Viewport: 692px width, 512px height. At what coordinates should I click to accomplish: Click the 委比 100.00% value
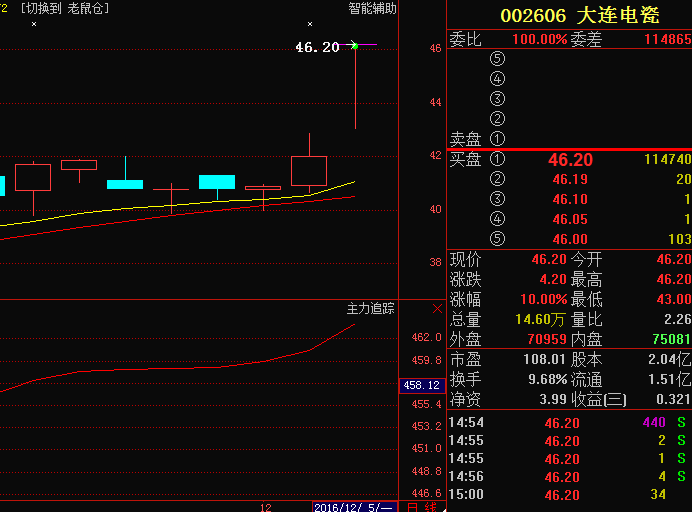point(539,39)
